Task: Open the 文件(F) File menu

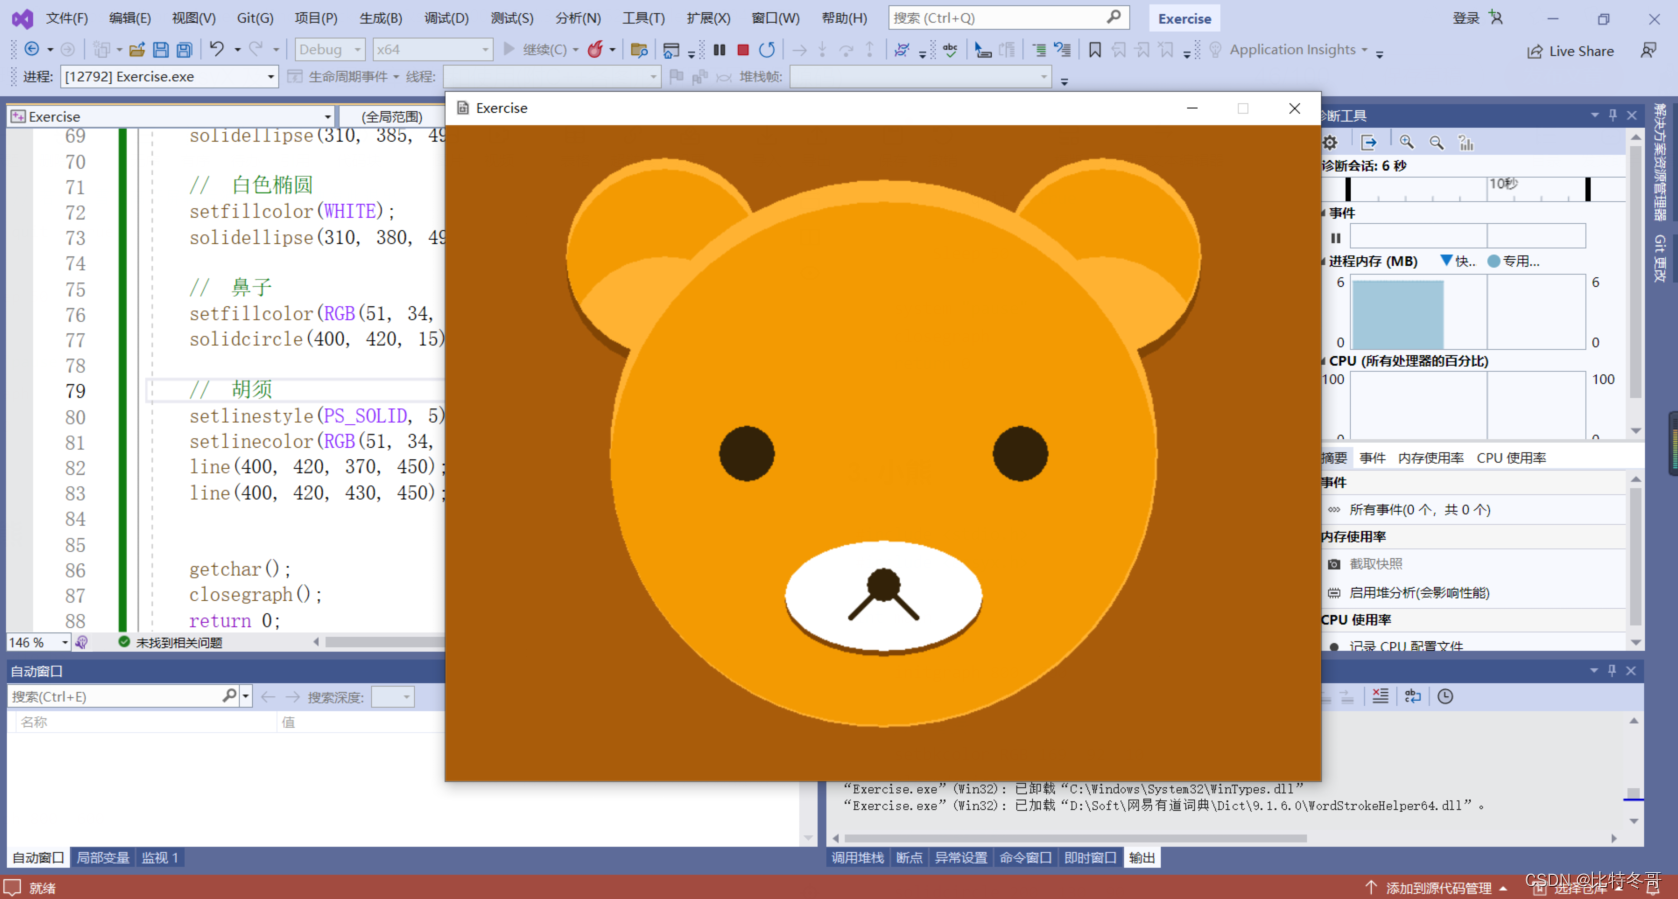Action: (67, 18)
